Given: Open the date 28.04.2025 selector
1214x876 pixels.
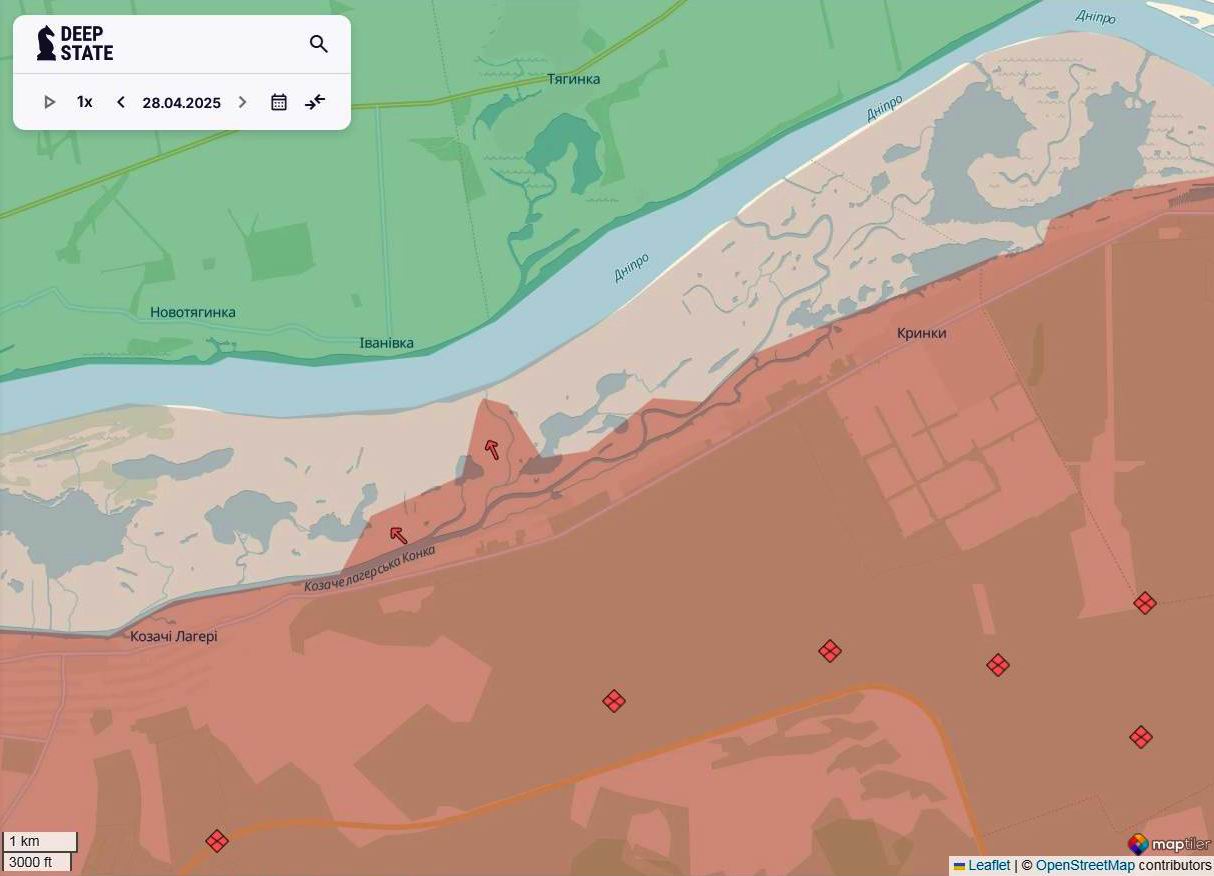Looking at the screenshot, I should [181, 102].
